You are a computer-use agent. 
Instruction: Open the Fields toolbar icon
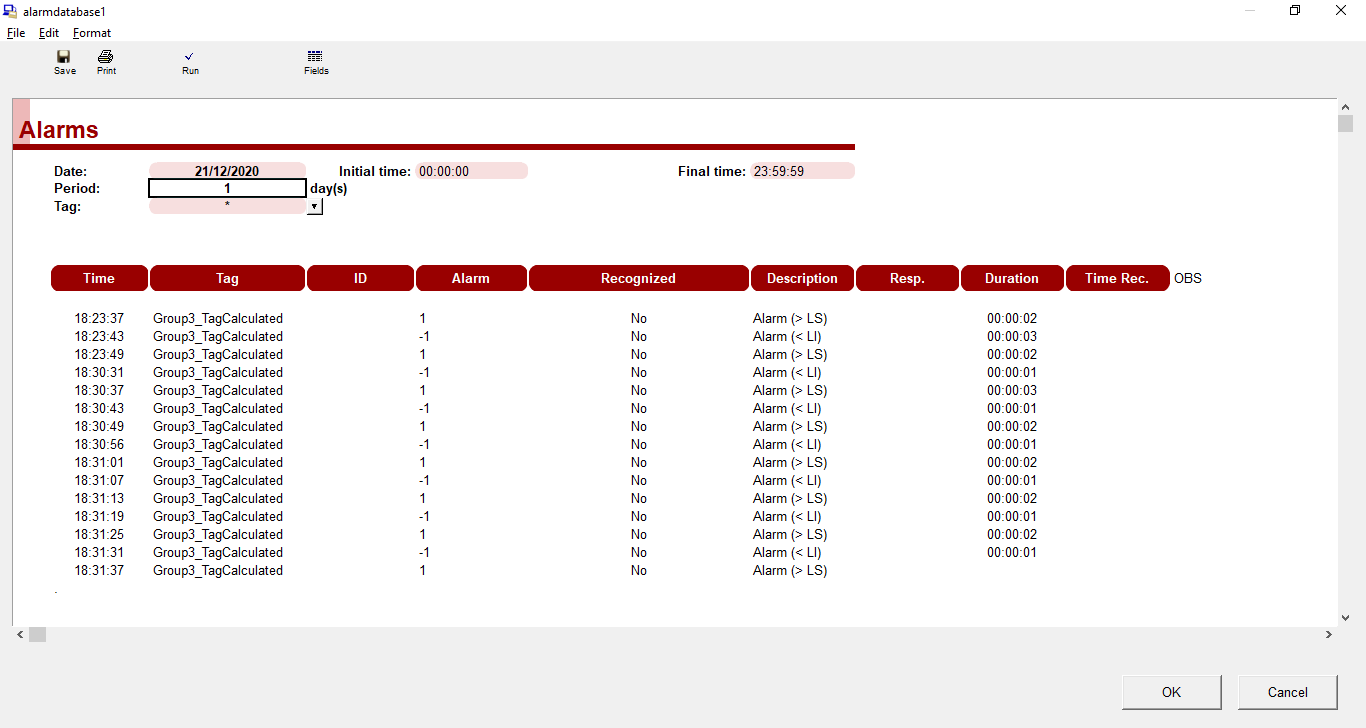pos(316,62)
